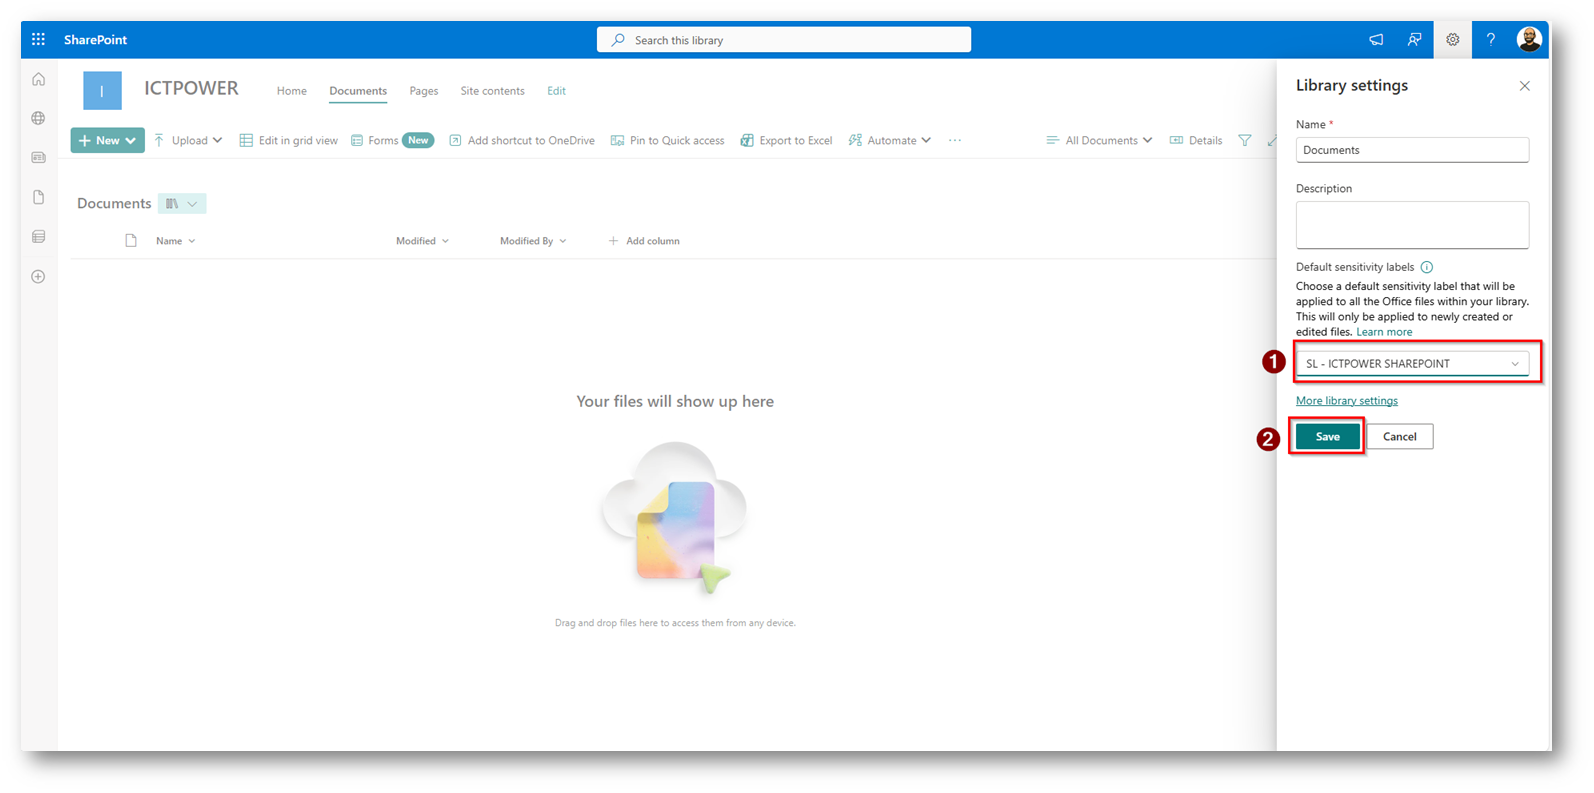
Task: Click the Create plus icon in left rail
Action: [x=38, y=276]
